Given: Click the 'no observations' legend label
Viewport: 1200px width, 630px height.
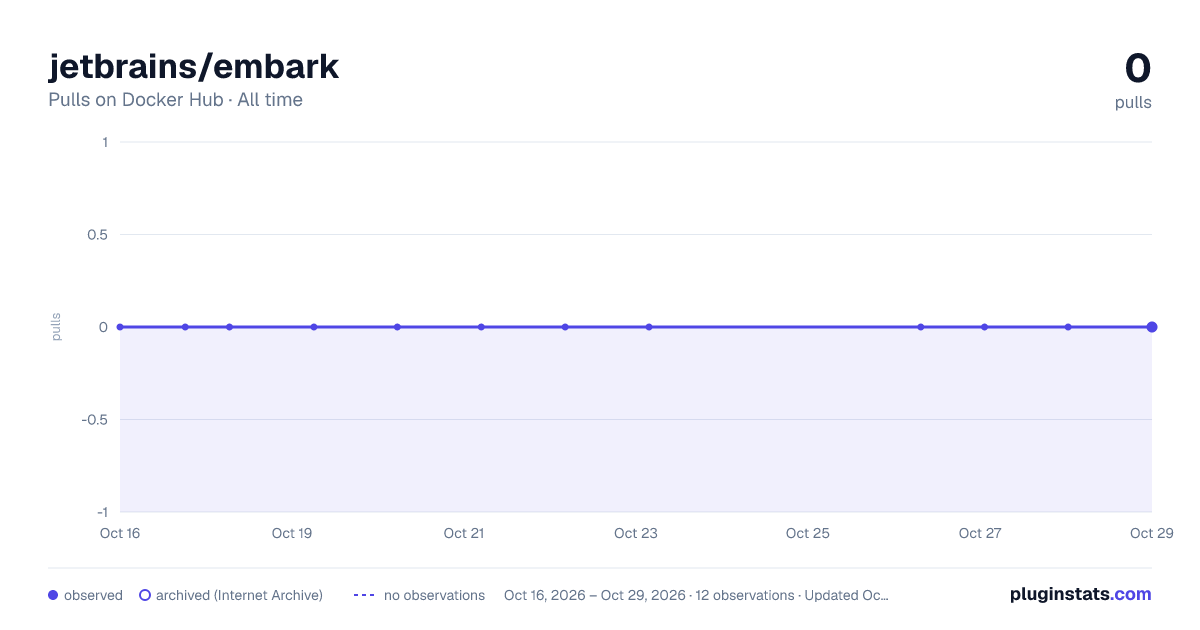Looking at the screenshot, I should [x=434, y=595].
